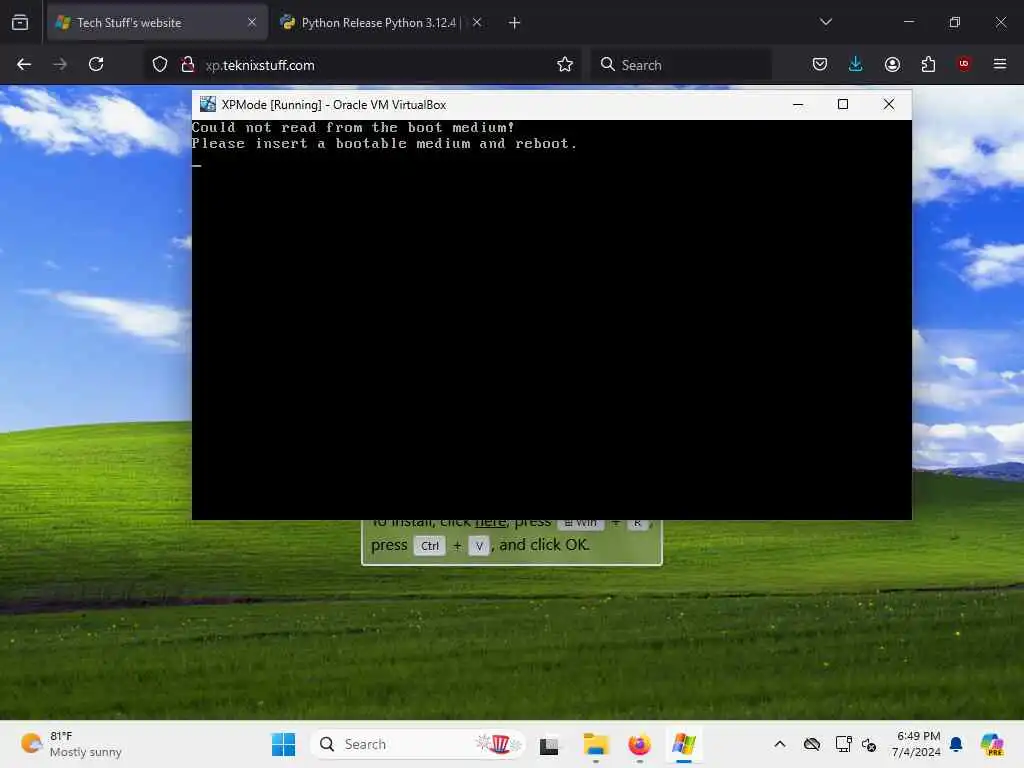Image resolution: width=1024 pixels, height=768 pixels.
Task: Open Firefox application hamburger menu
Action: (1000, 64)
